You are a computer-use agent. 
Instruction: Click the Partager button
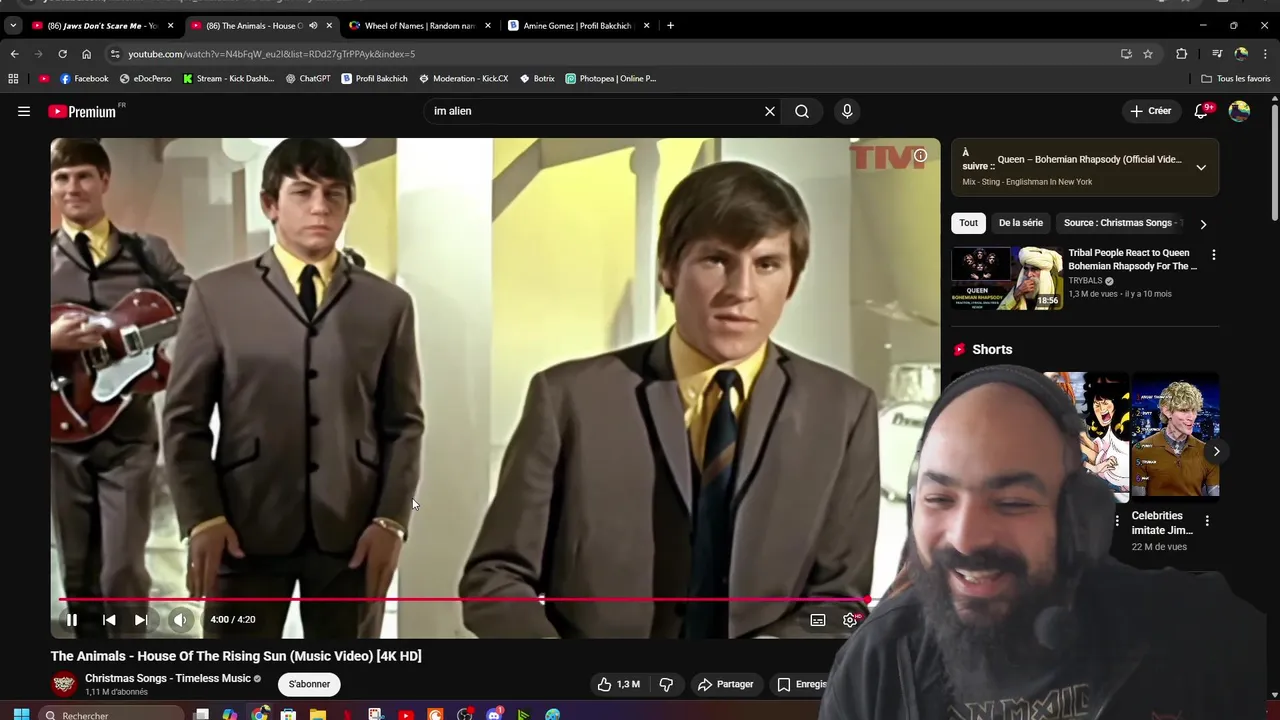pyautogui.click(x=725, y=684)
